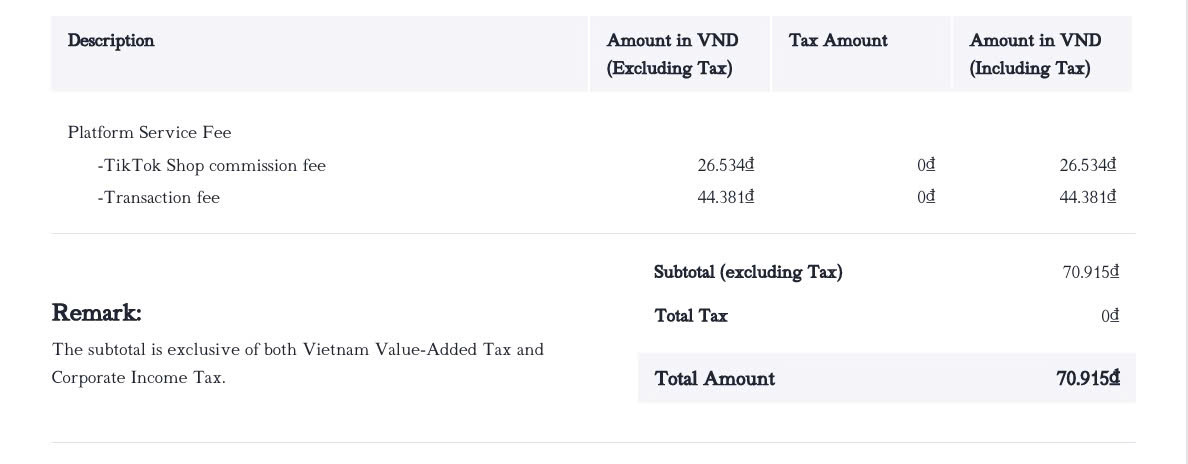Select the Amount in VND (Including Tax) header
Viewport: 1188px width, 464px height.
[x=1035, y=55]
